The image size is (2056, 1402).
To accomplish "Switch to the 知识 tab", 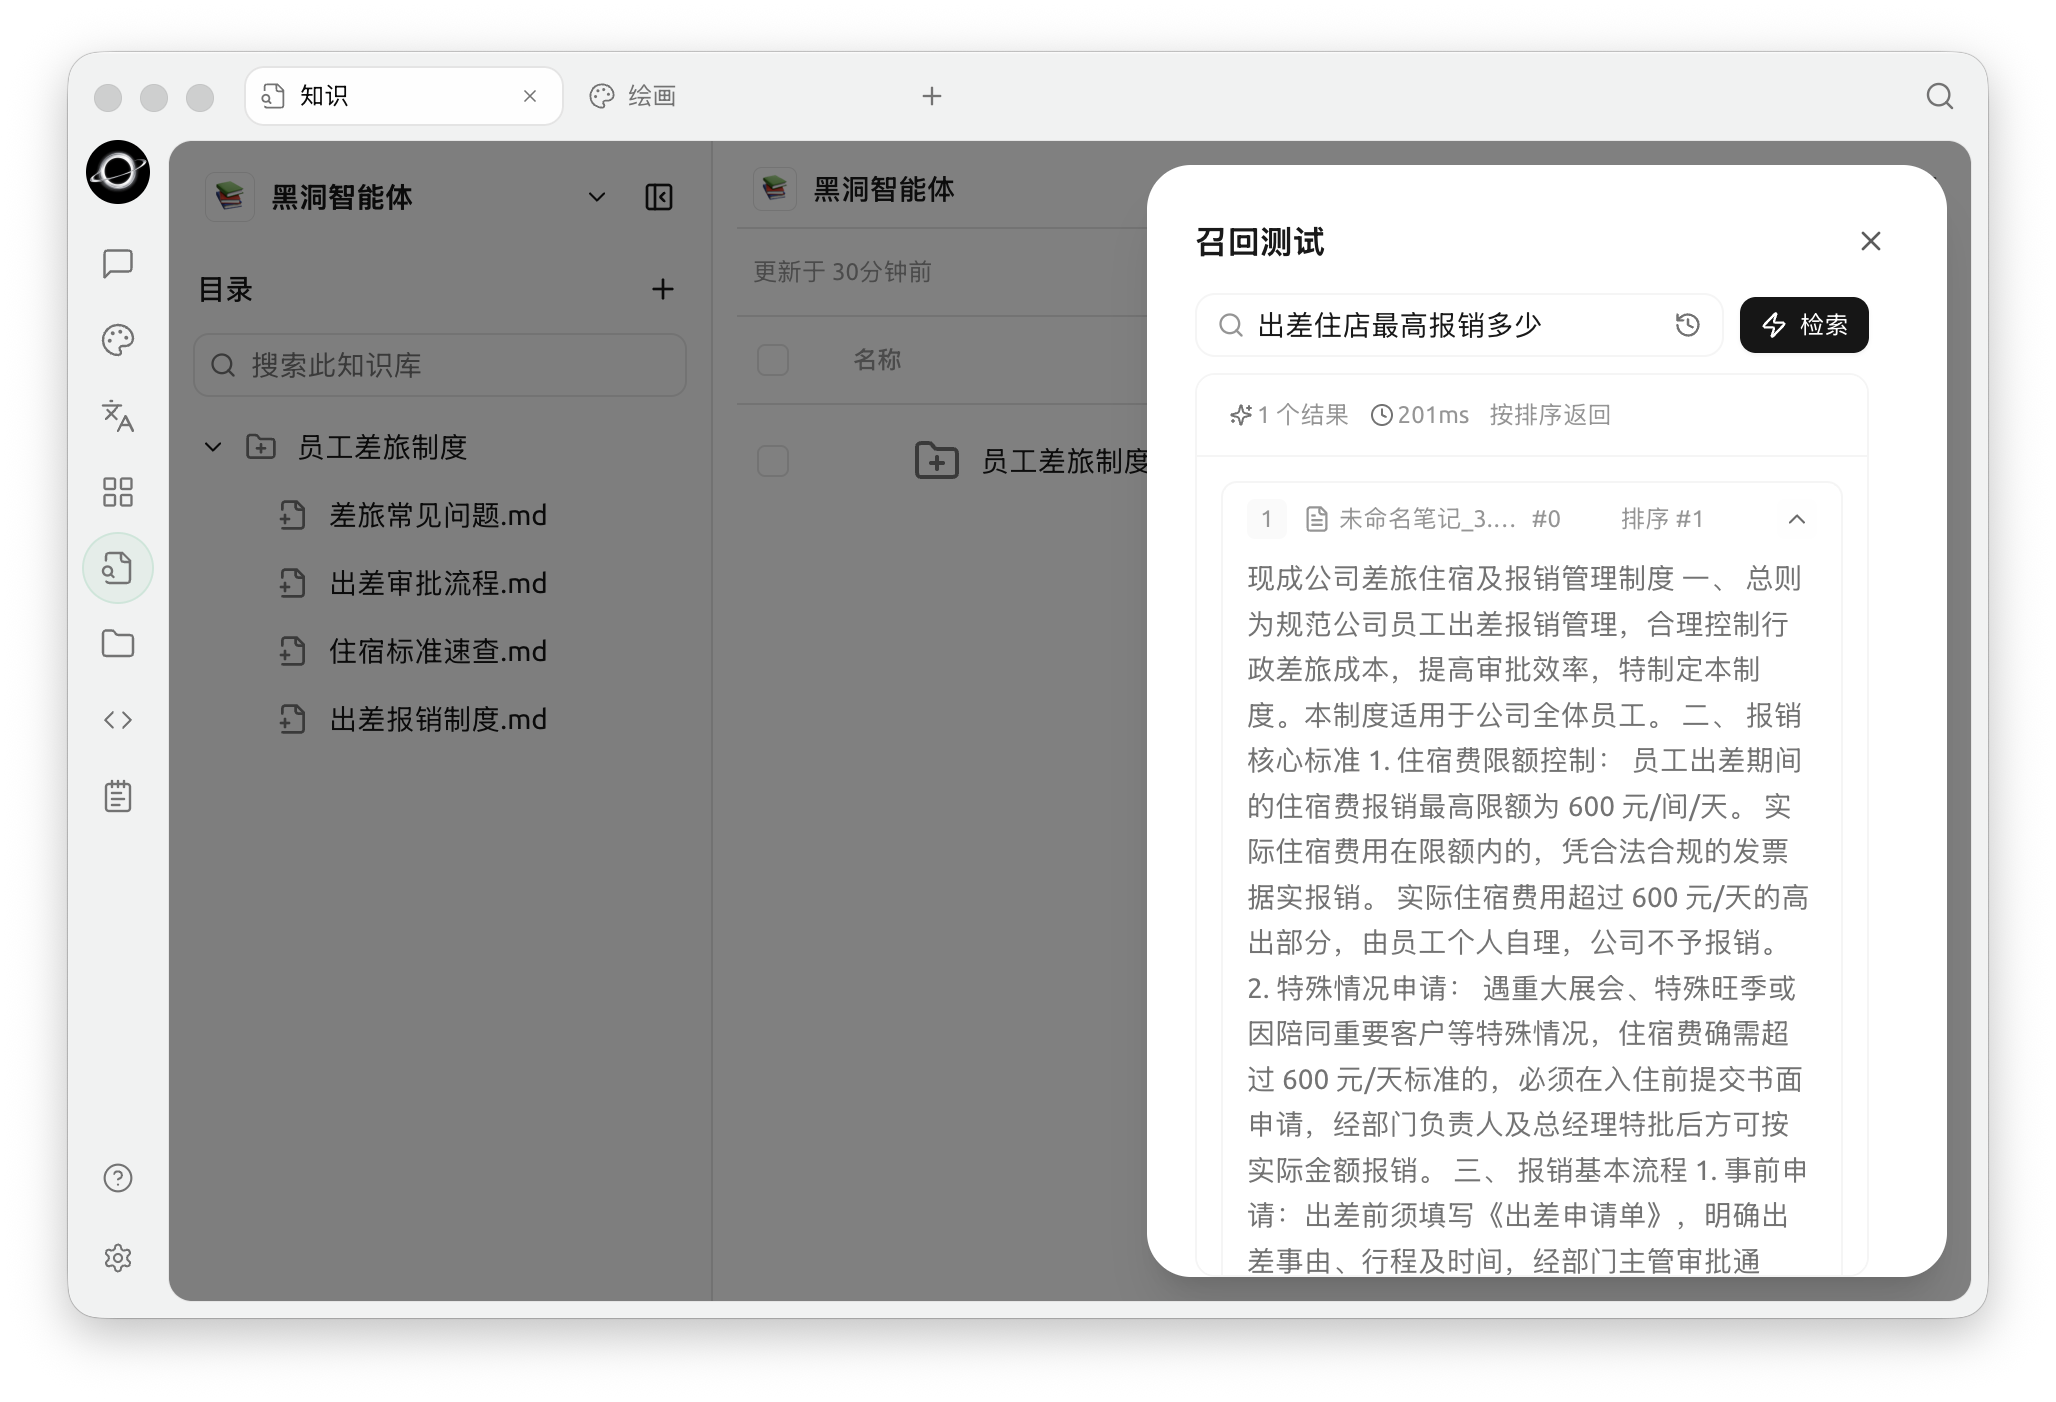I will click(404, 96).
